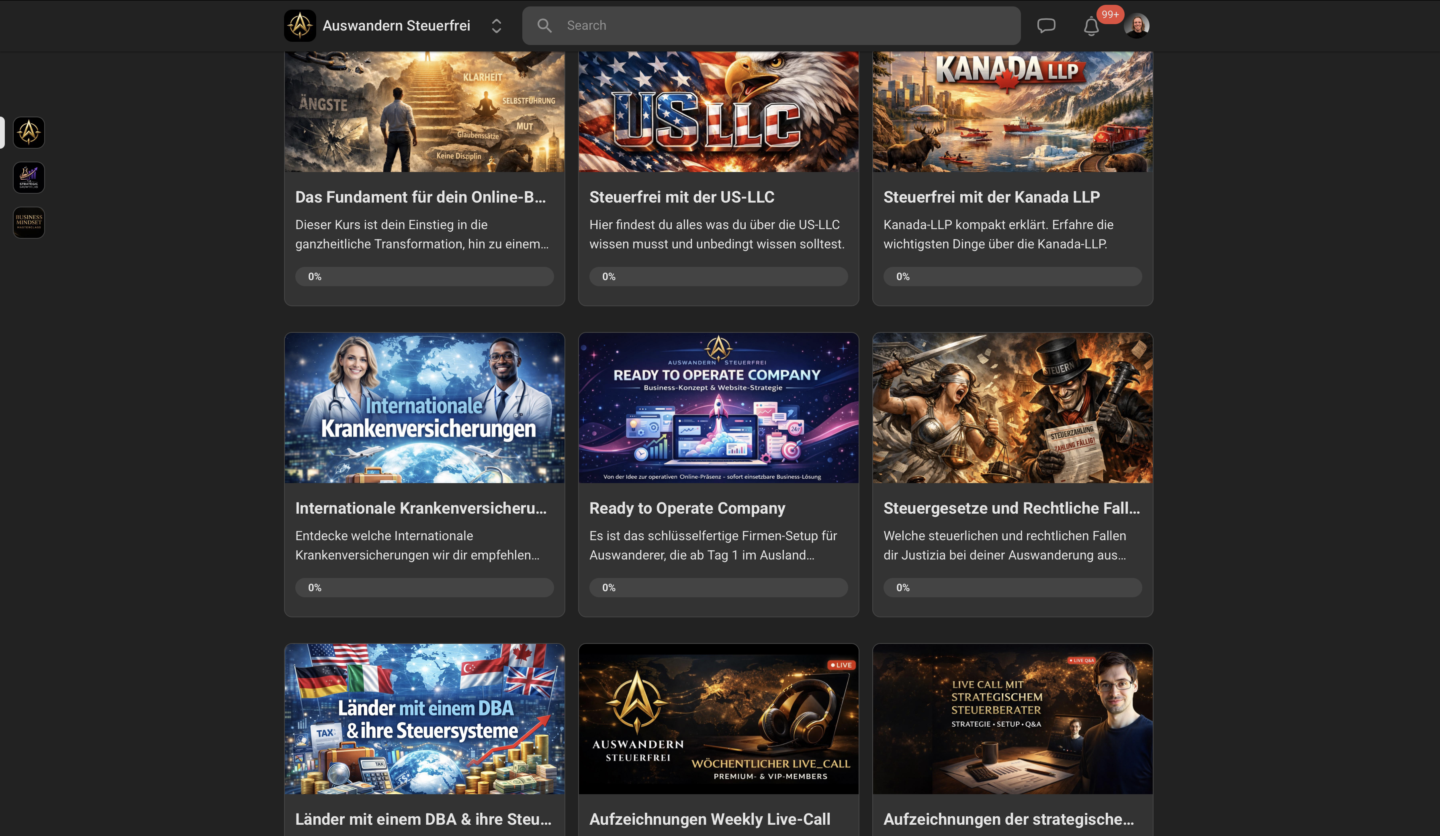Open the Live Call mit Strategischem Steuerberater thumbnail

[1013, 719]
